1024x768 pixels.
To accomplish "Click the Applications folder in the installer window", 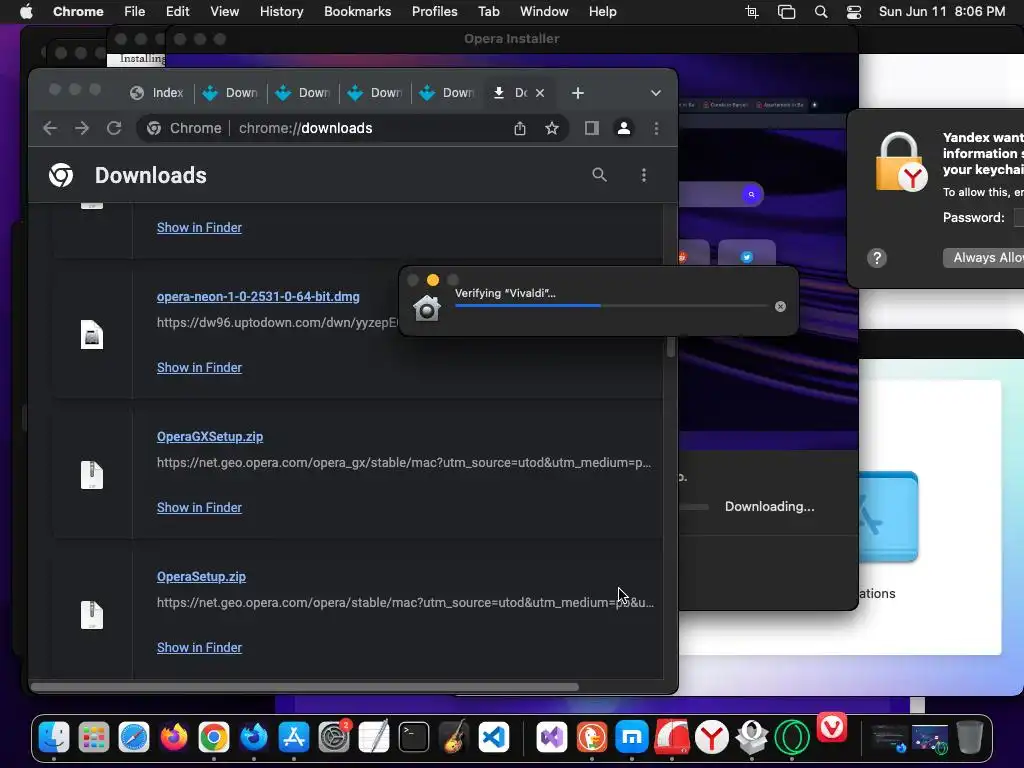I will point(888,516).
